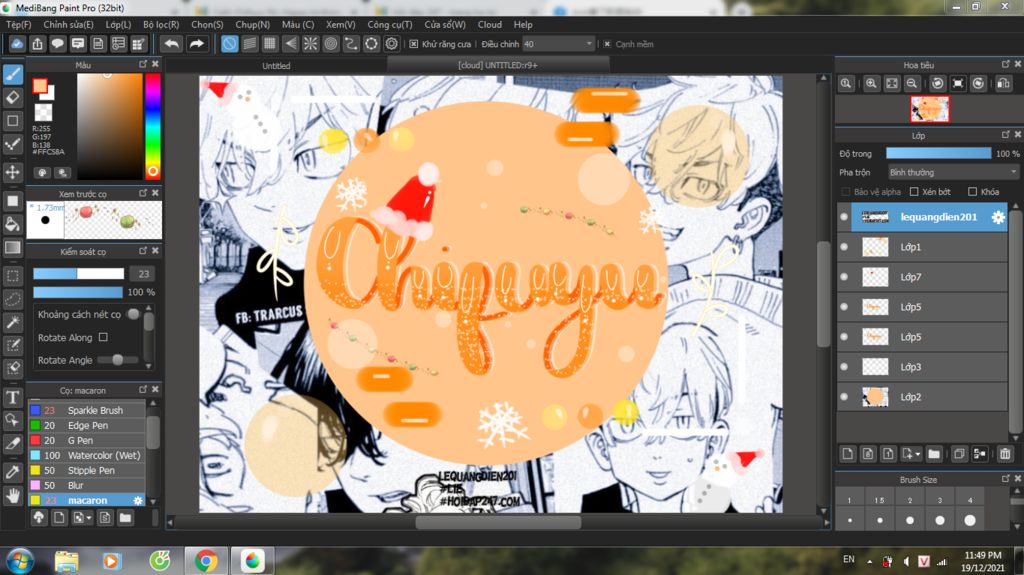
Task: Click the Windows Start button
Action: [x=20, y=561]
